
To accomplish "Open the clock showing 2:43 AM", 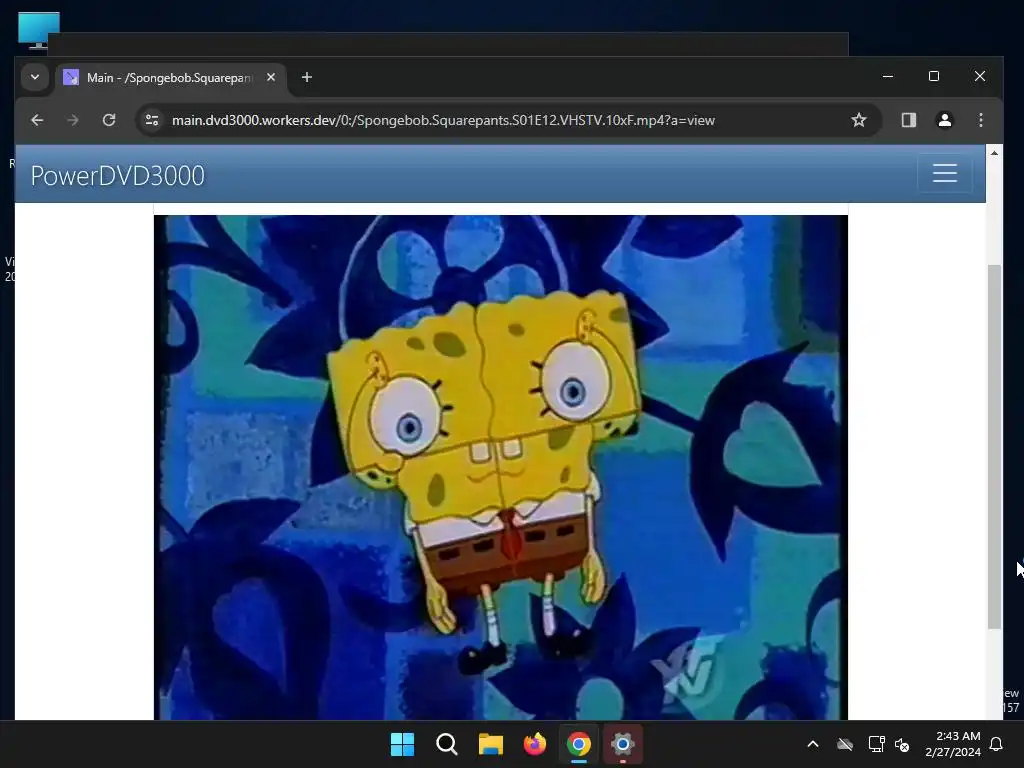I will click(x=953, y=744).
